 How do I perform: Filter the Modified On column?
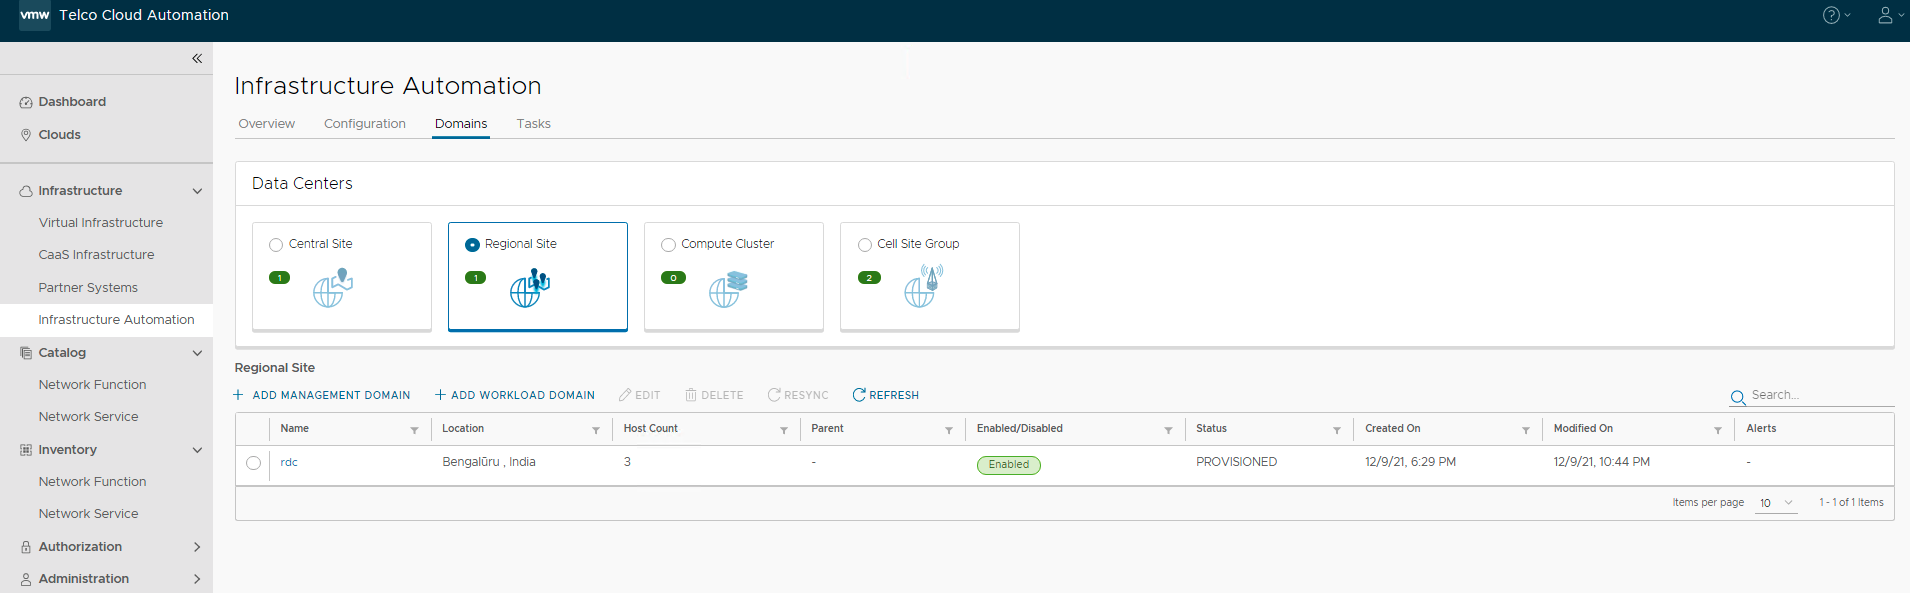coord(1718,430)
